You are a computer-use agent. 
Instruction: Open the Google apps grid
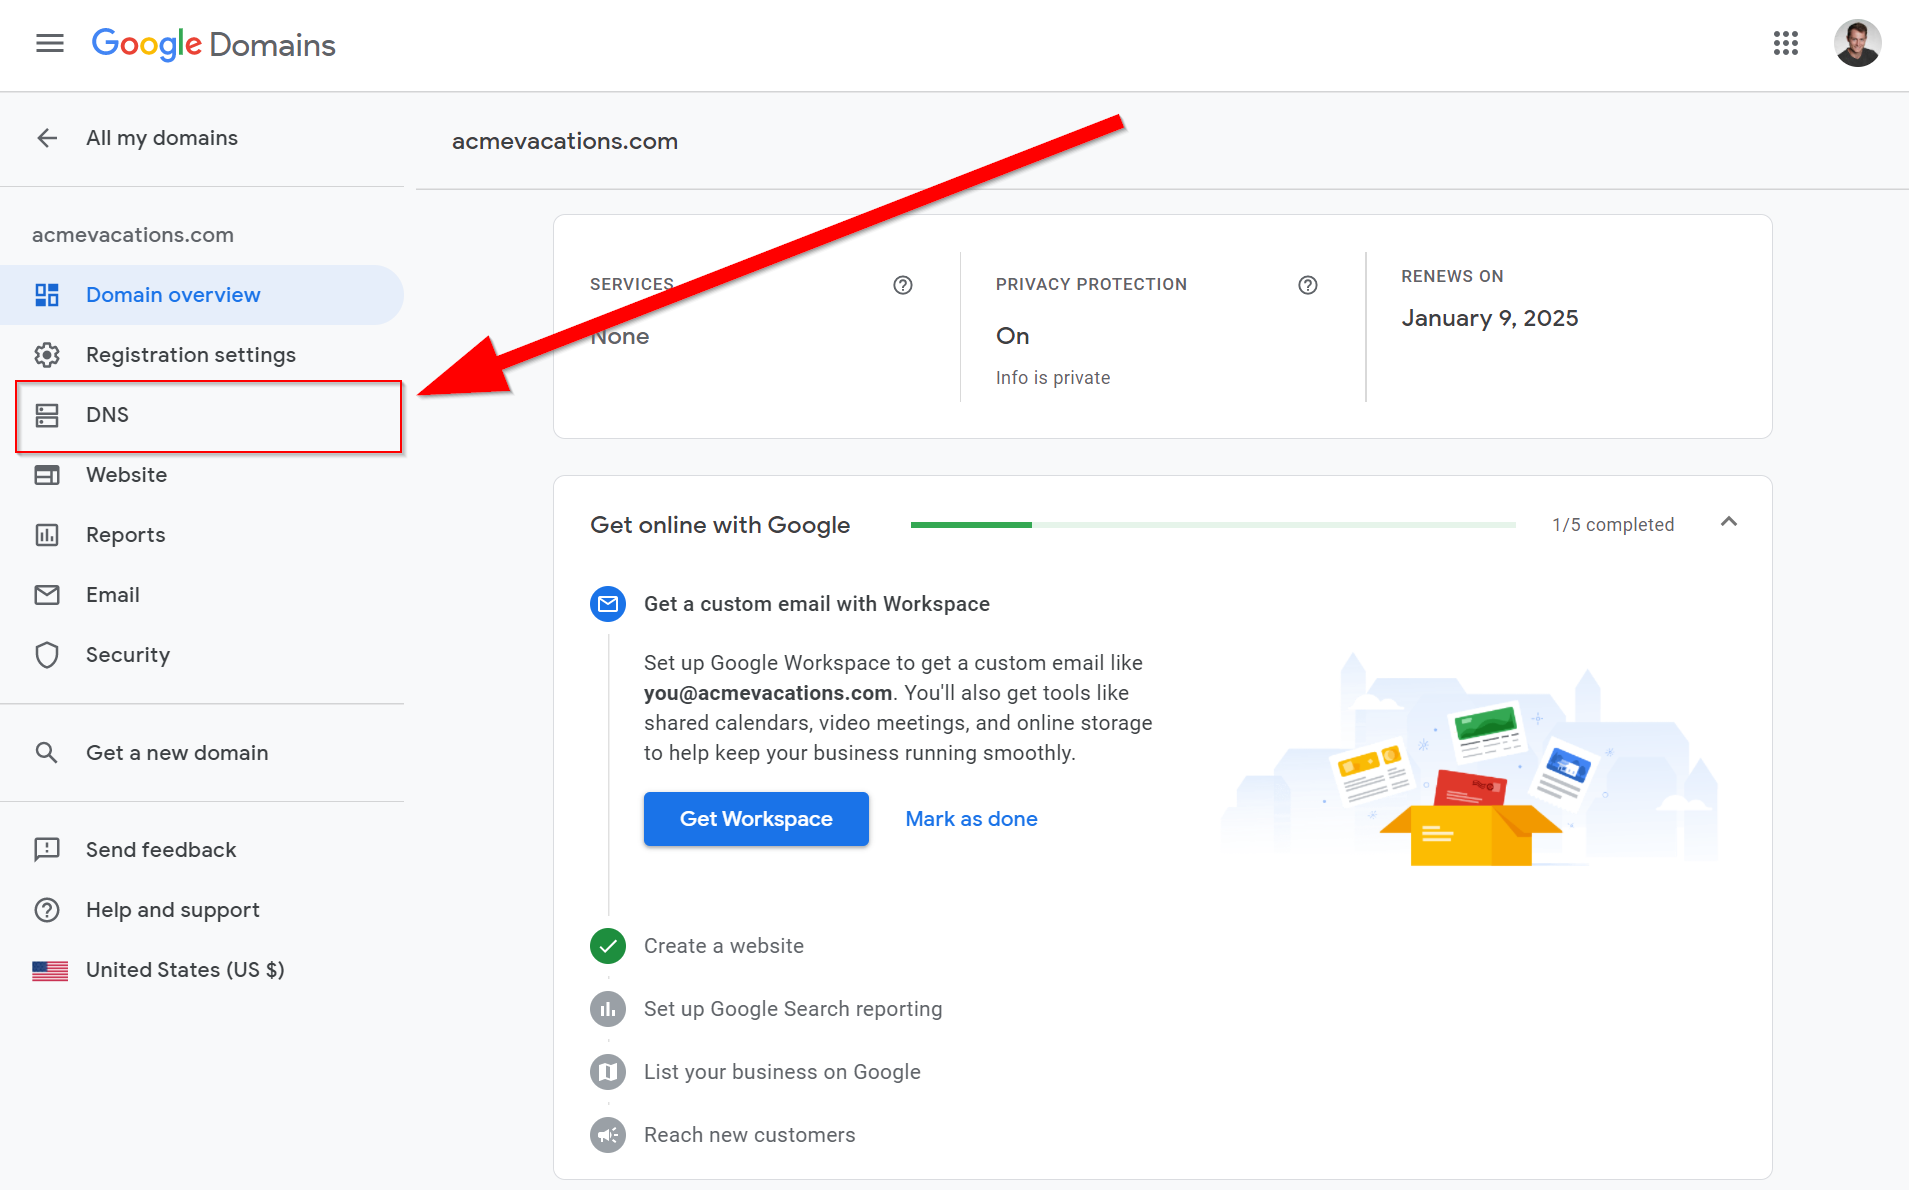[x=1787, y=44]
